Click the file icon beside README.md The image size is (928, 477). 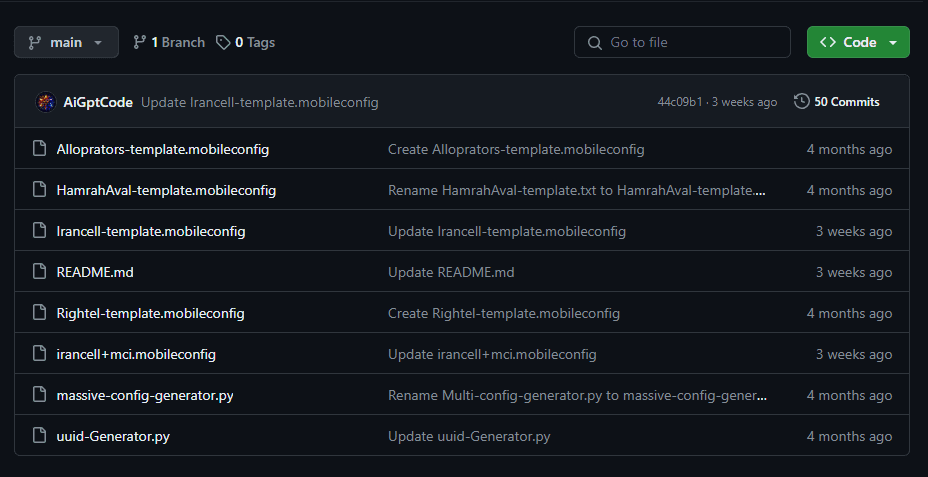point(40,272)
